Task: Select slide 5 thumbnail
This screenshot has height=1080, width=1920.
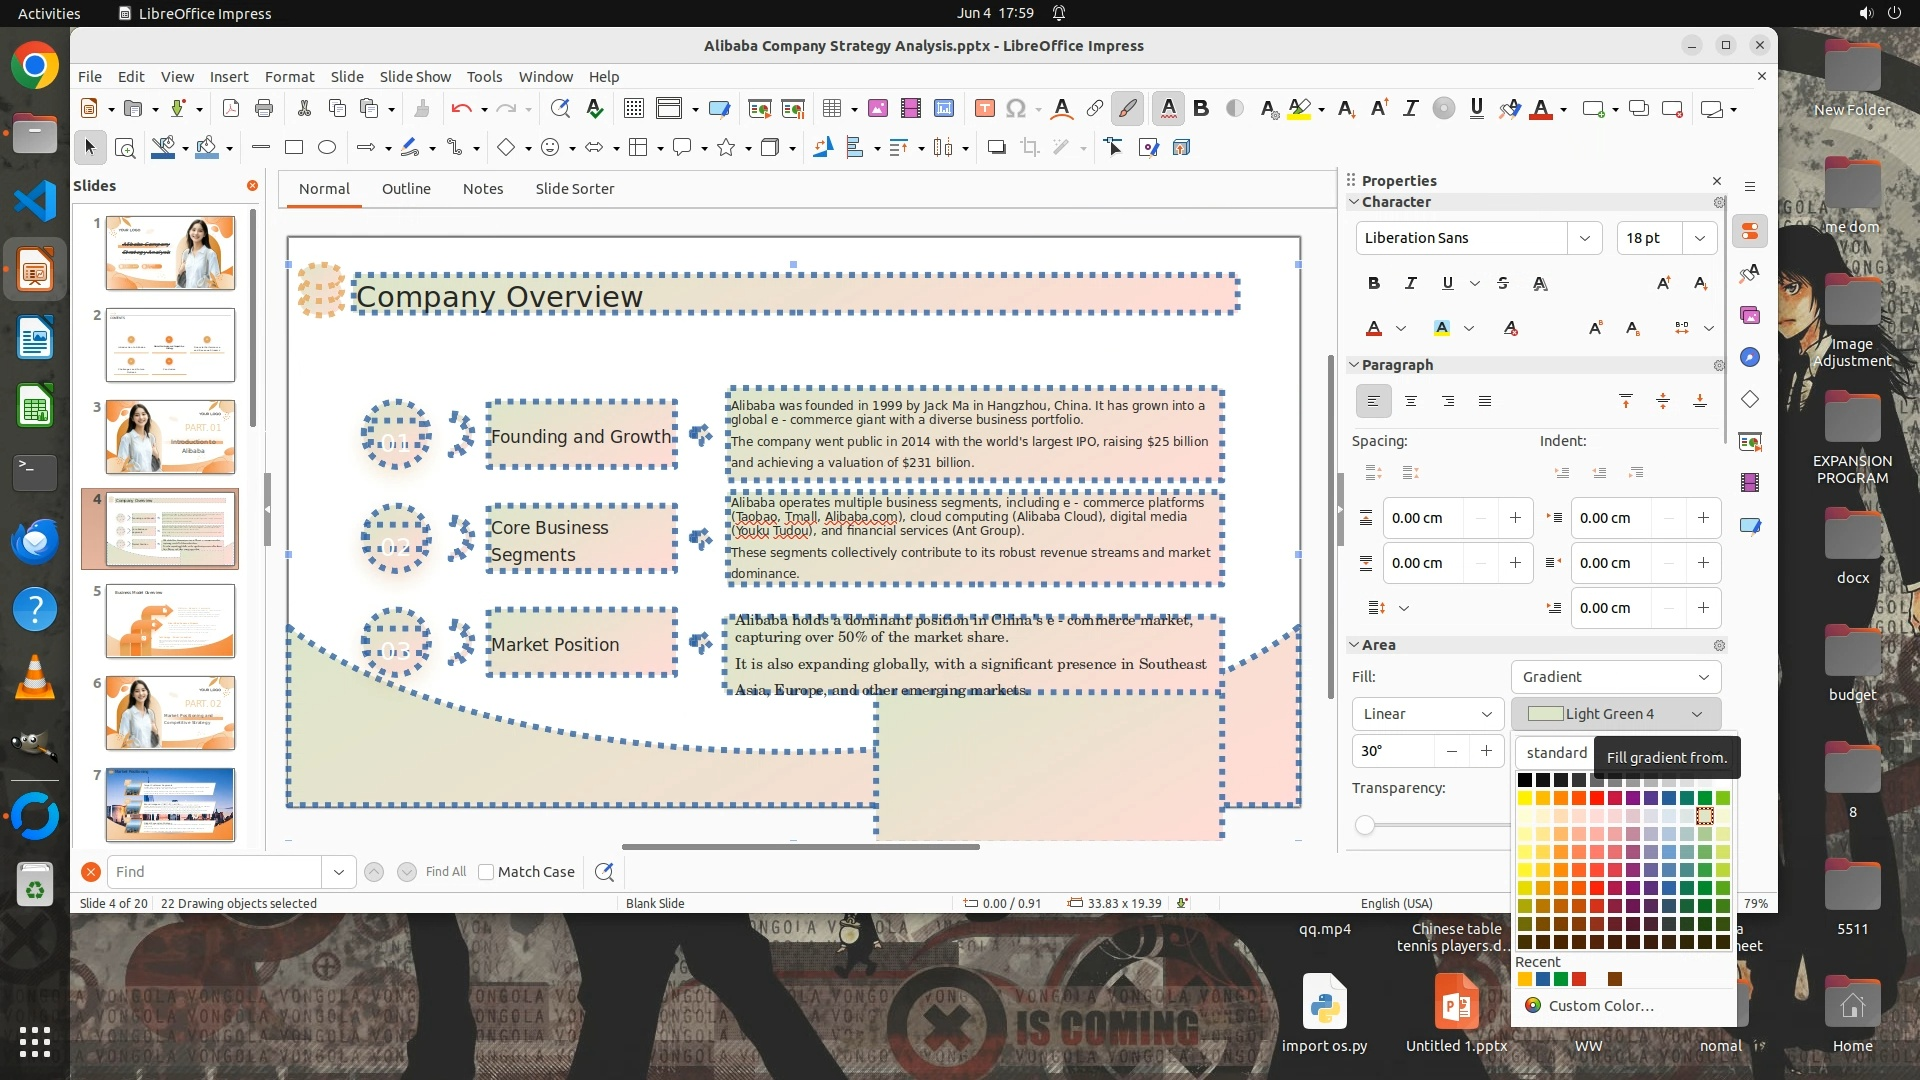Action: (x=170, y=621)
